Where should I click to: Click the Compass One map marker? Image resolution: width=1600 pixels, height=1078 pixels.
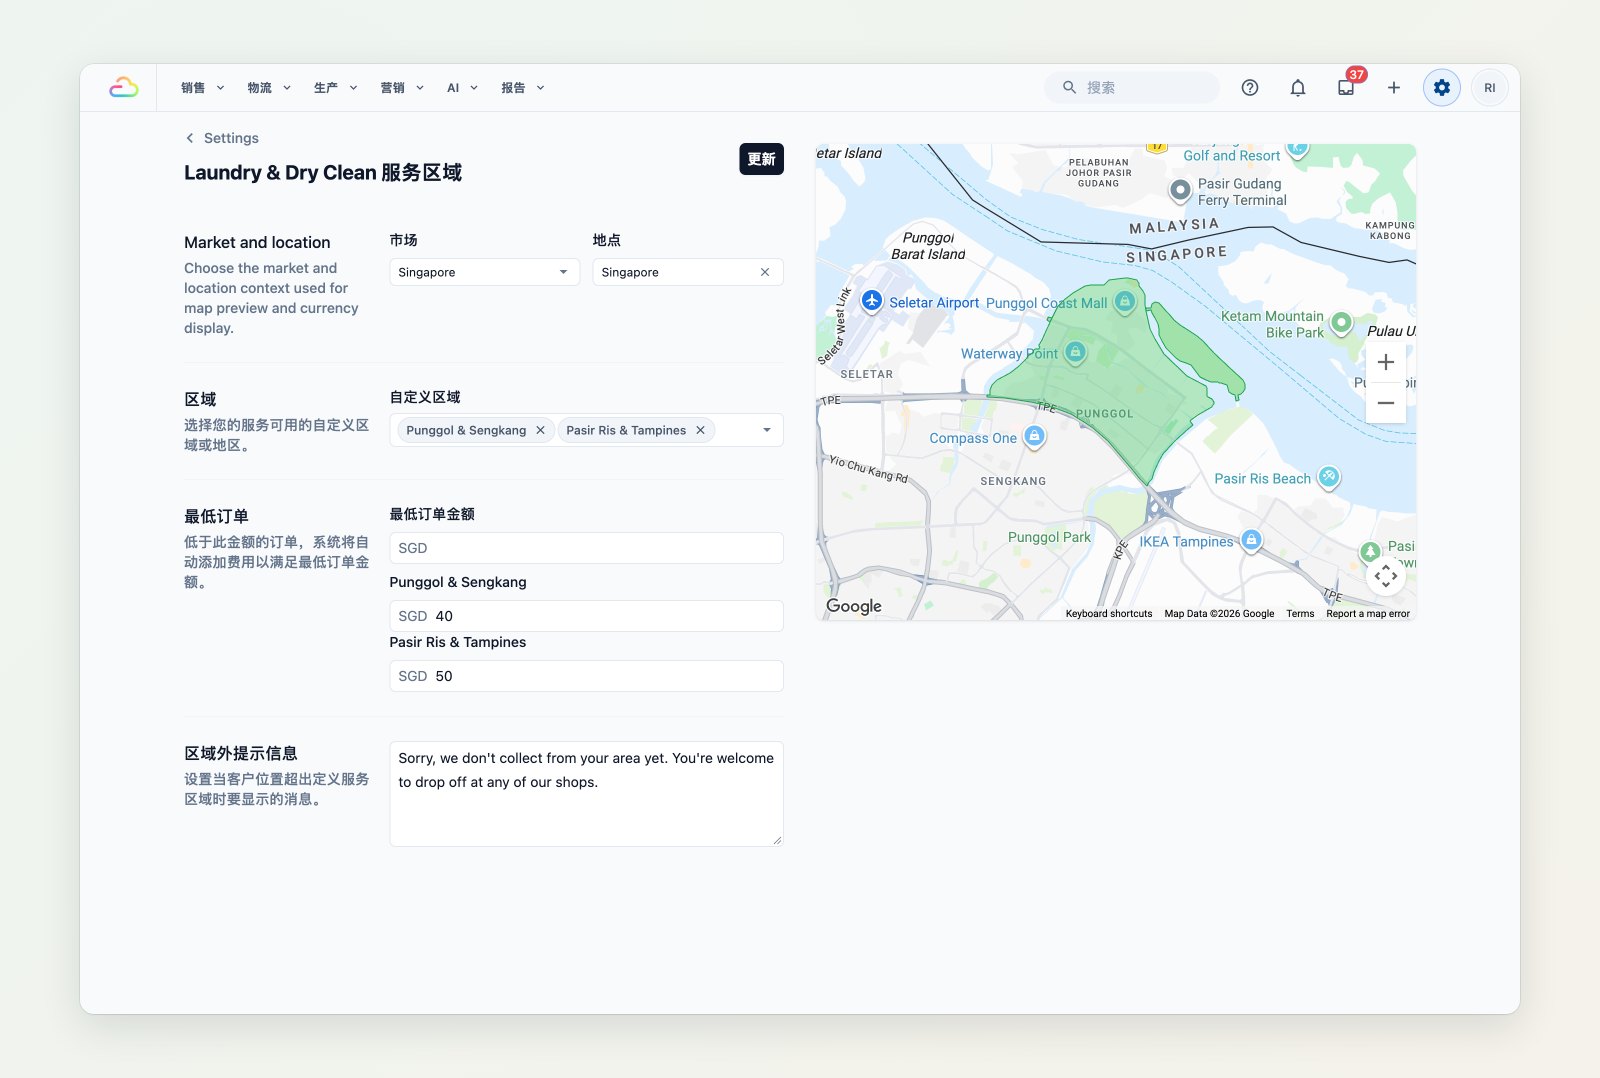coord(1034,436)
